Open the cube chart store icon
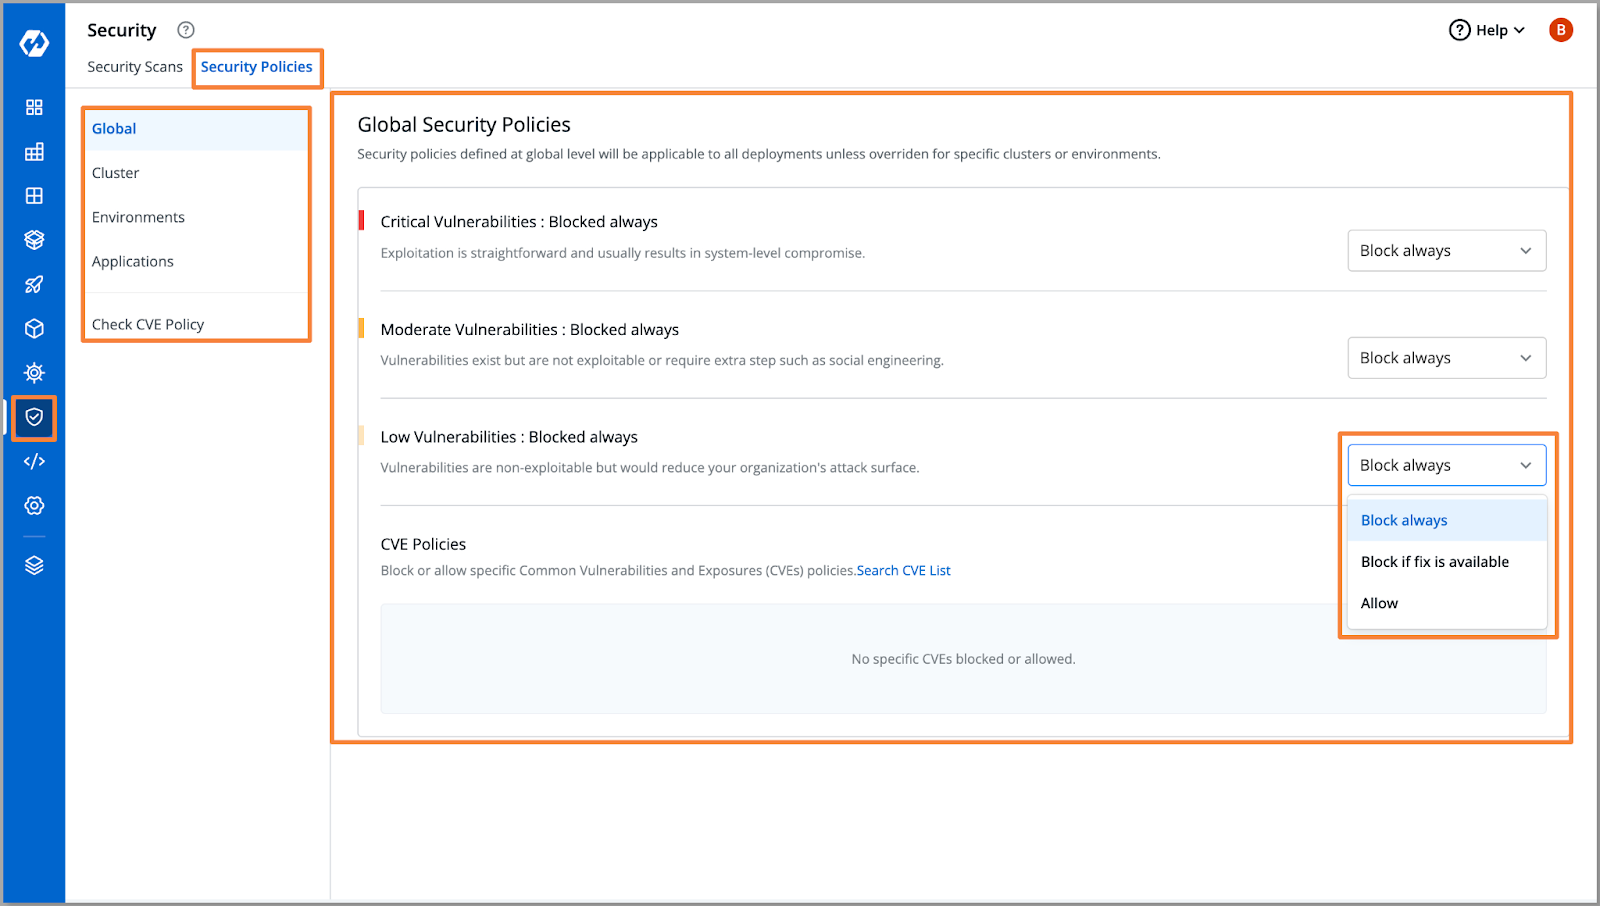Screen dimensions: 1600x906 coord(34,329)
